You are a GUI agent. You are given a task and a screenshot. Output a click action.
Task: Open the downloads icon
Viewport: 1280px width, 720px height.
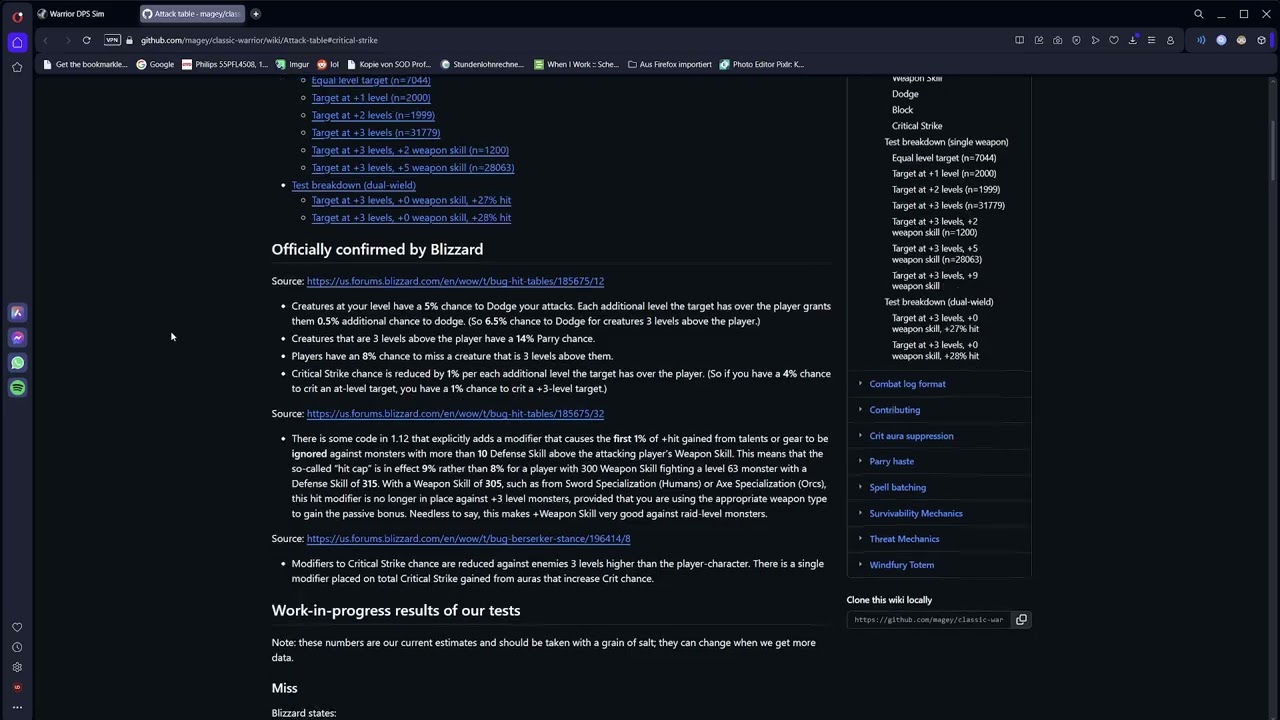click(x=1133, y=40)
